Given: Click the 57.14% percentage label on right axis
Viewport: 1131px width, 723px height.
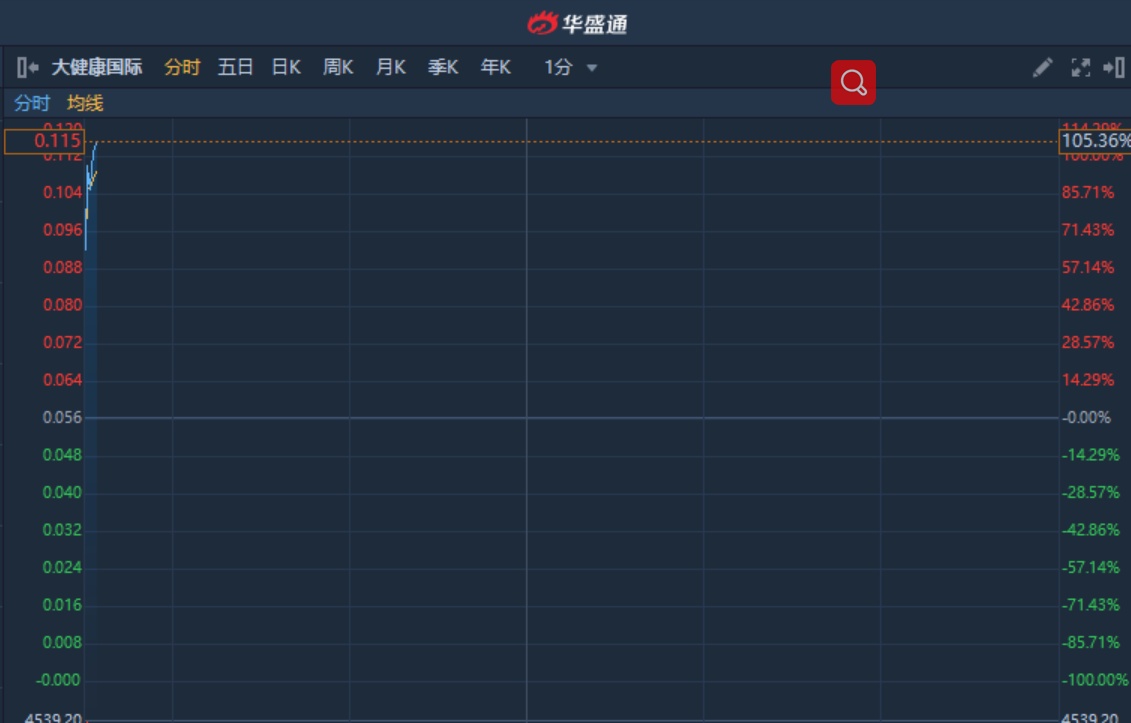Looking at the screenshot, I should (x=1088, y=268).
